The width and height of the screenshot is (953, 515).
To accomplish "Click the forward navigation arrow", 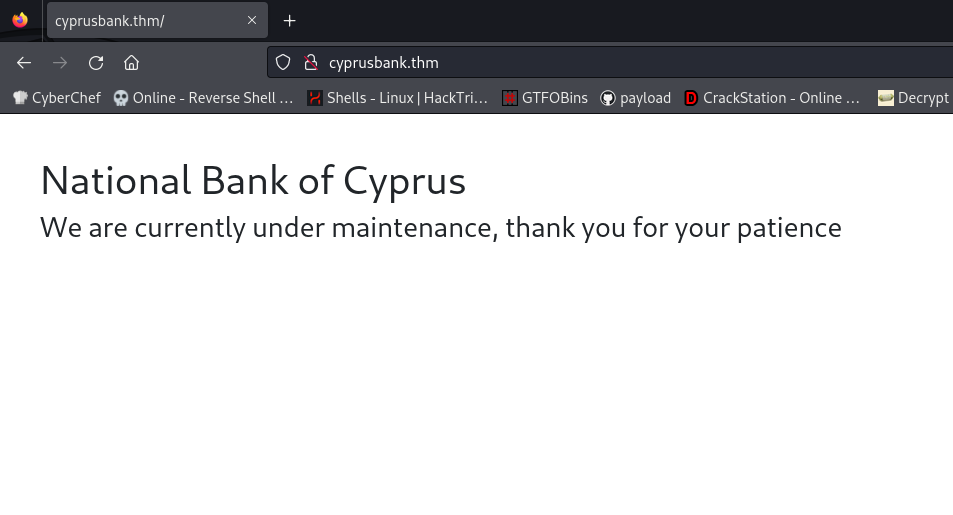I will coord(60,63).
